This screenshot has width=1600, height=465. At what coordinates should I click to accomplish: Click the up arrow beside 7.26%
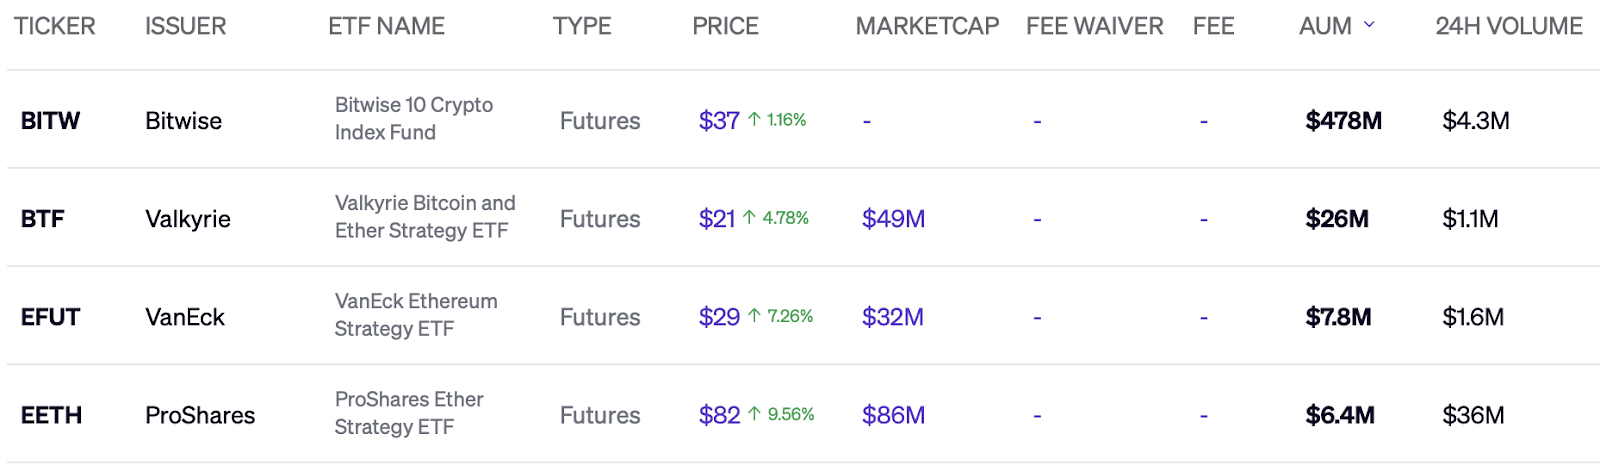coord(754,316)
